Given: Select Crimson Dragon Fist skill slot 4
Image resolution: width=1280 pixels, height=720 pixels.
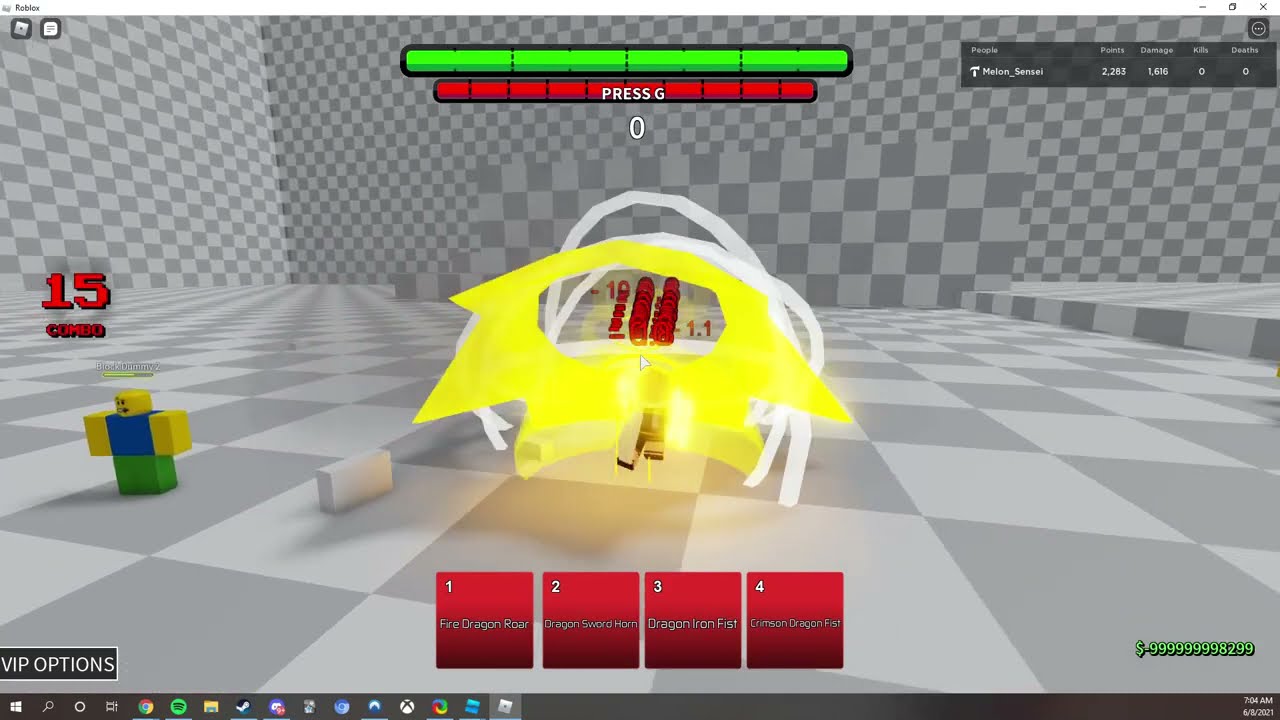Looking at the screenshot, I should pyautogui.click(x=795, y=620).
